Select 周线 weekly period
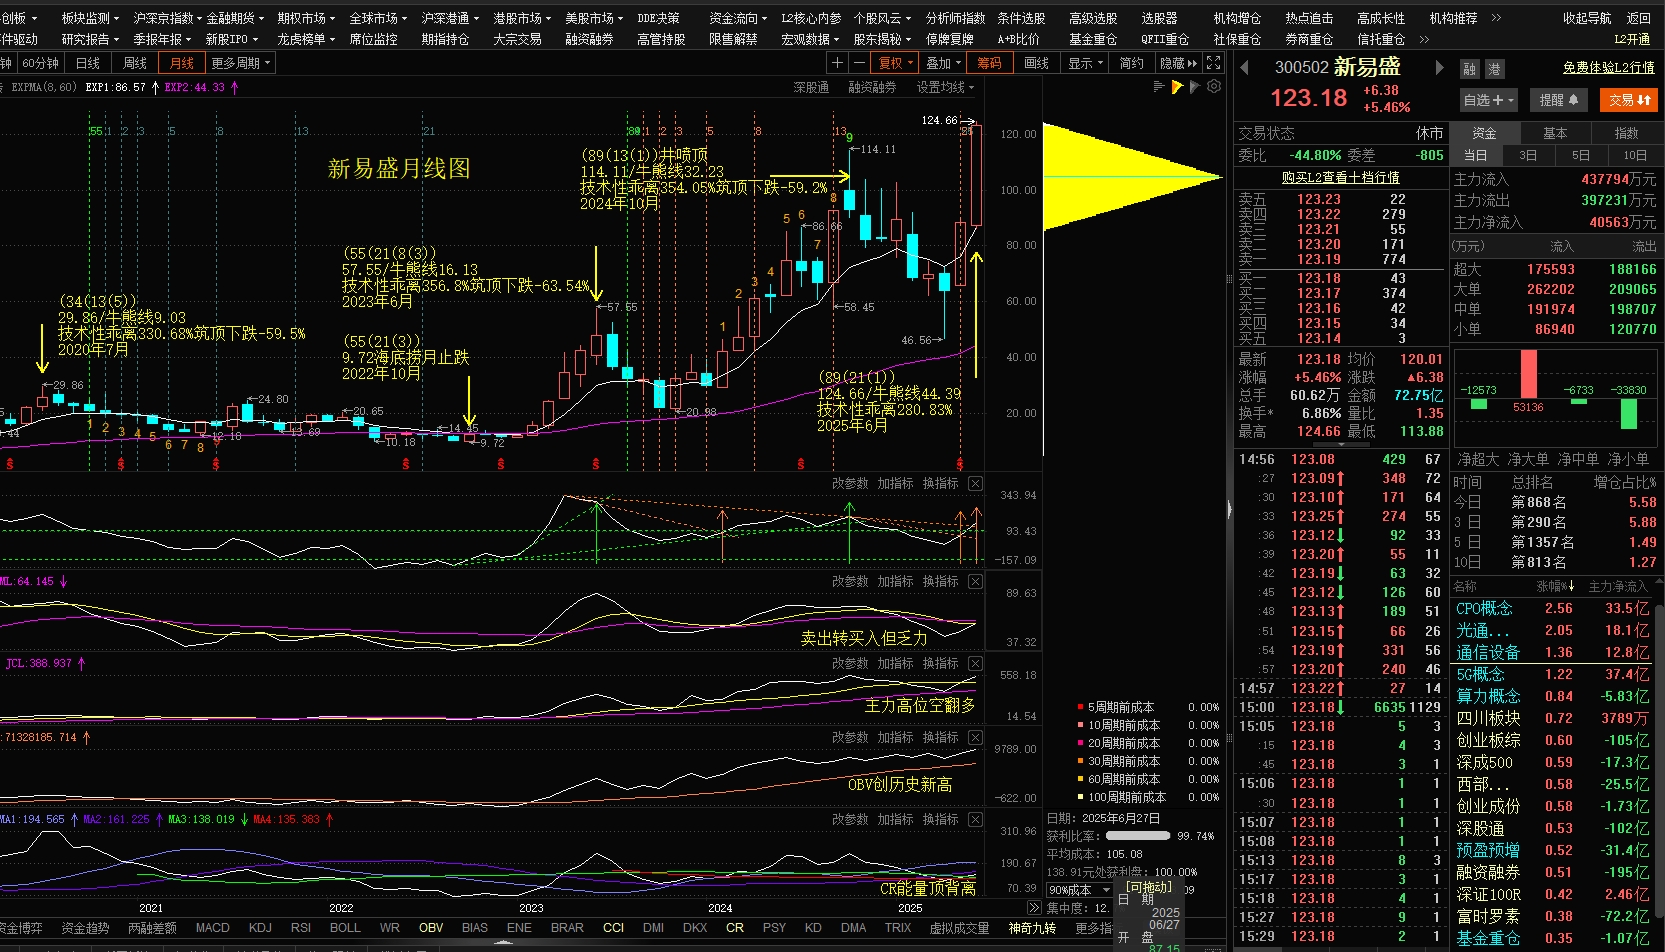The height and width of the screenshot is (952, 1665). point(135,63)
